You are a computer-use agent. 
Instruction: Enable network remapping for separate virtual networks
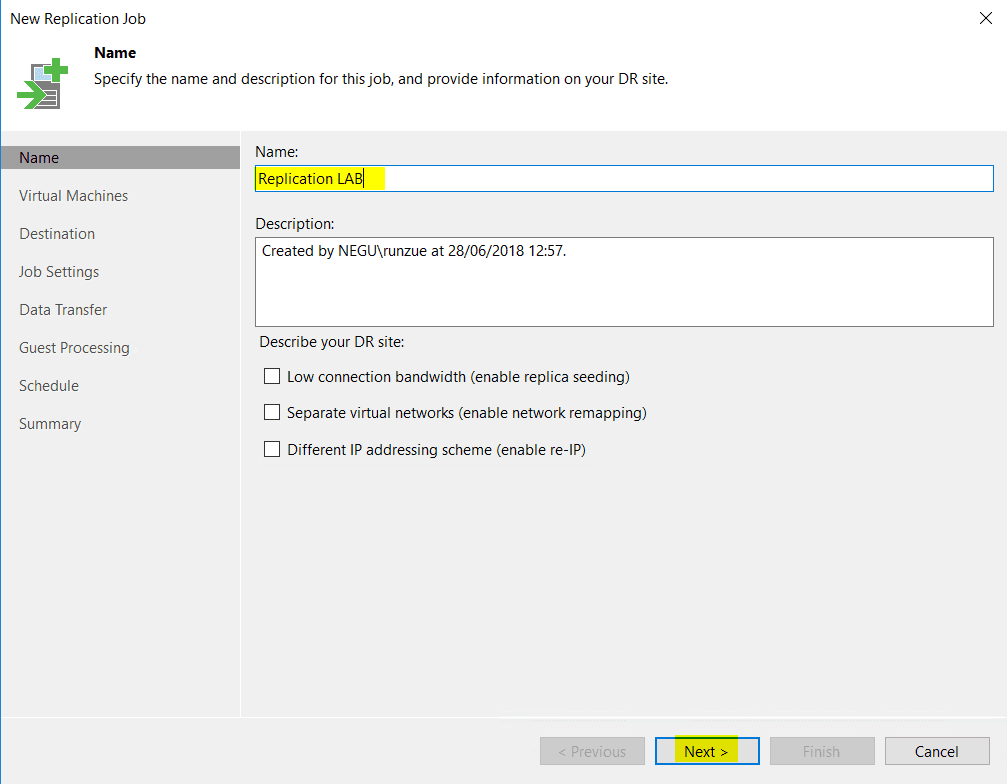[272, 412]
